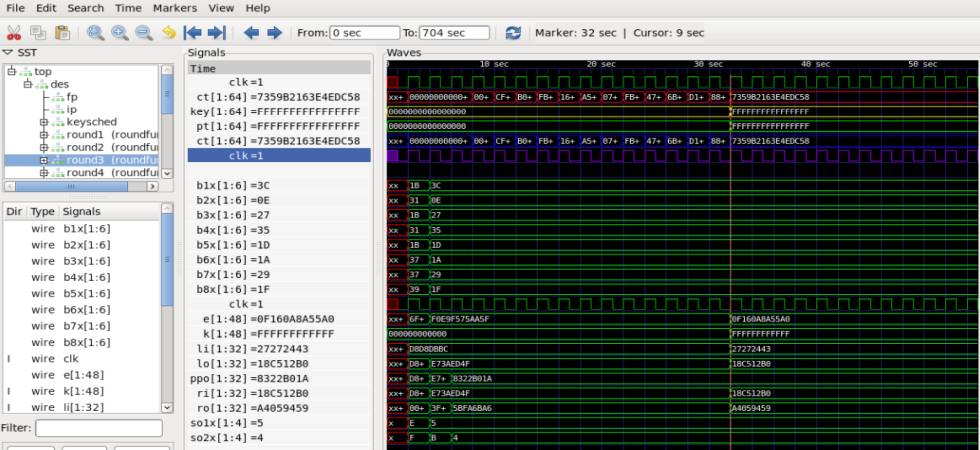Select the ppo[1:32] =8322B01A trace
Screen dimensions: 980x450
pos(279,378)
